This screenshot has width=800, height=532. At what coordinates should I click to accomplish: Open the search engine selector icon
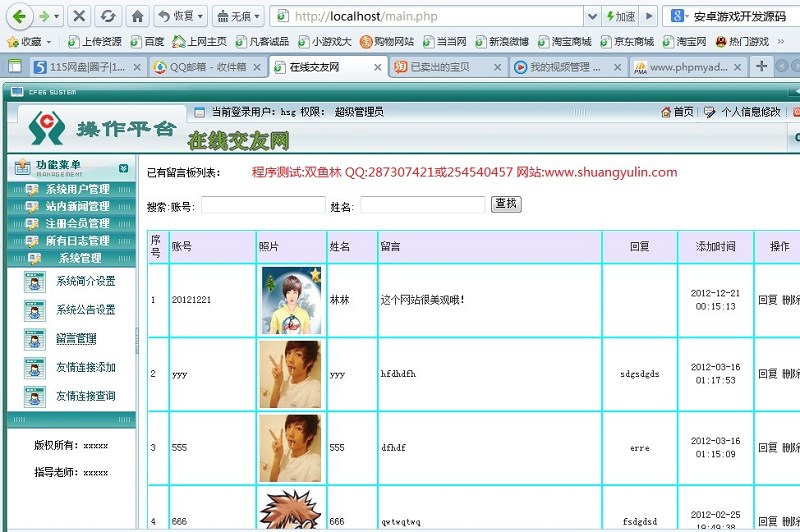(679, 16)
